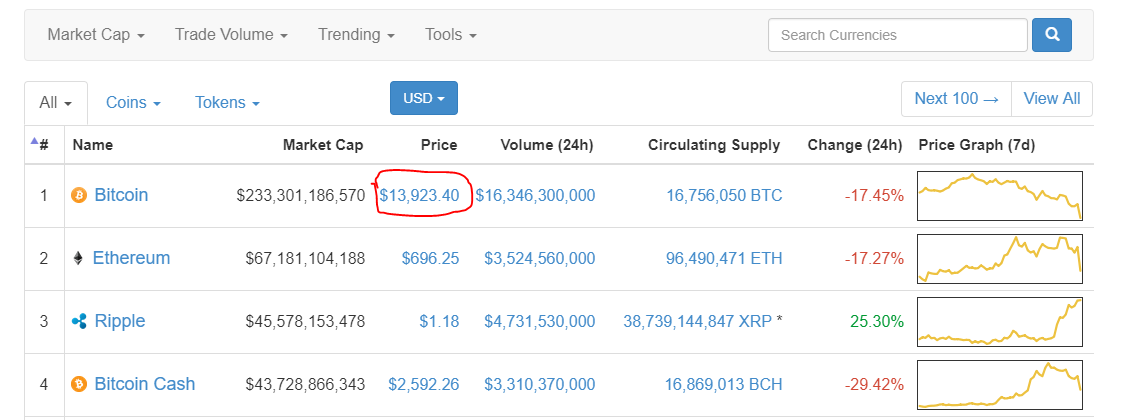The image size is (1124, 420).
Task: Click Bitcoin price $13,923.40
Action: (x=419, y=195)
